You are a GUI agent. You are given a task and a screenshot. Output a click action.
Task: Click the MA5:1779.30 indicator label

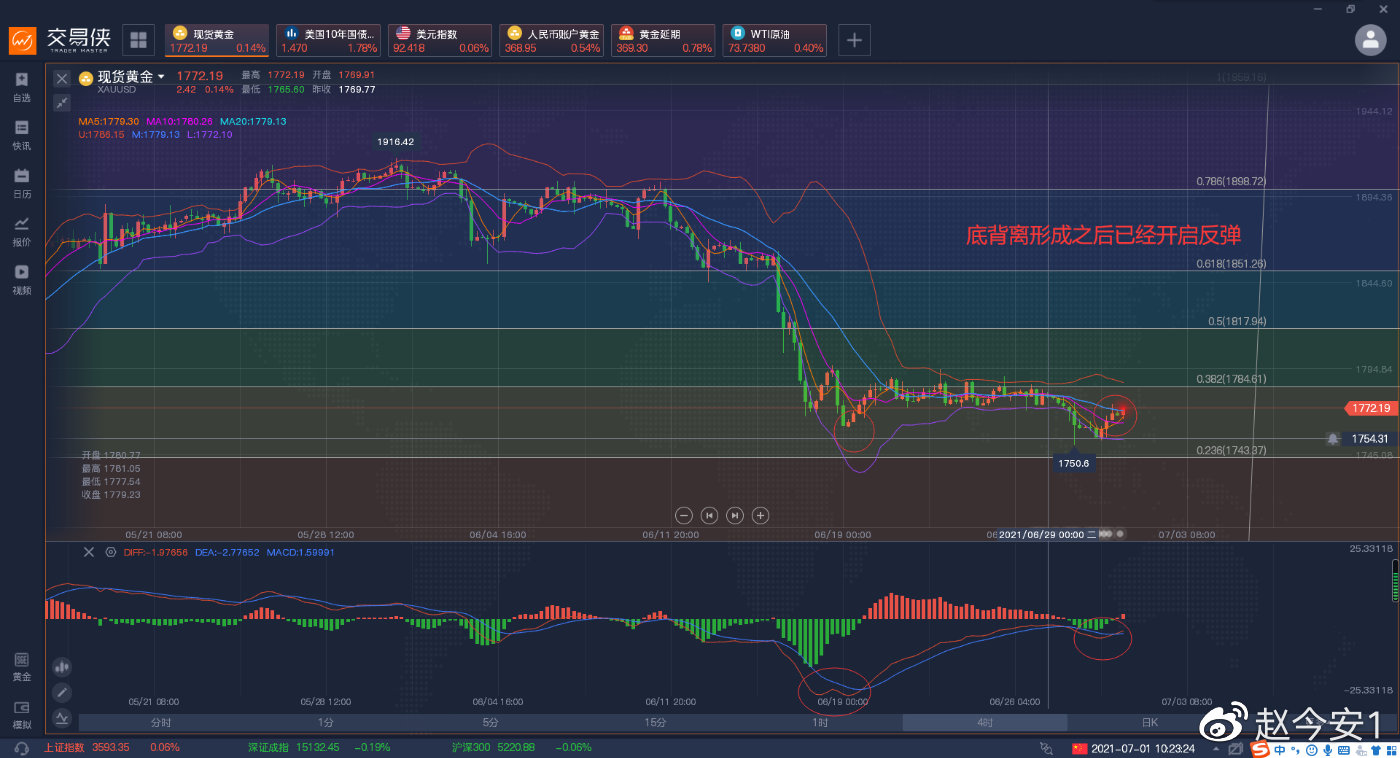click(109, 121)
